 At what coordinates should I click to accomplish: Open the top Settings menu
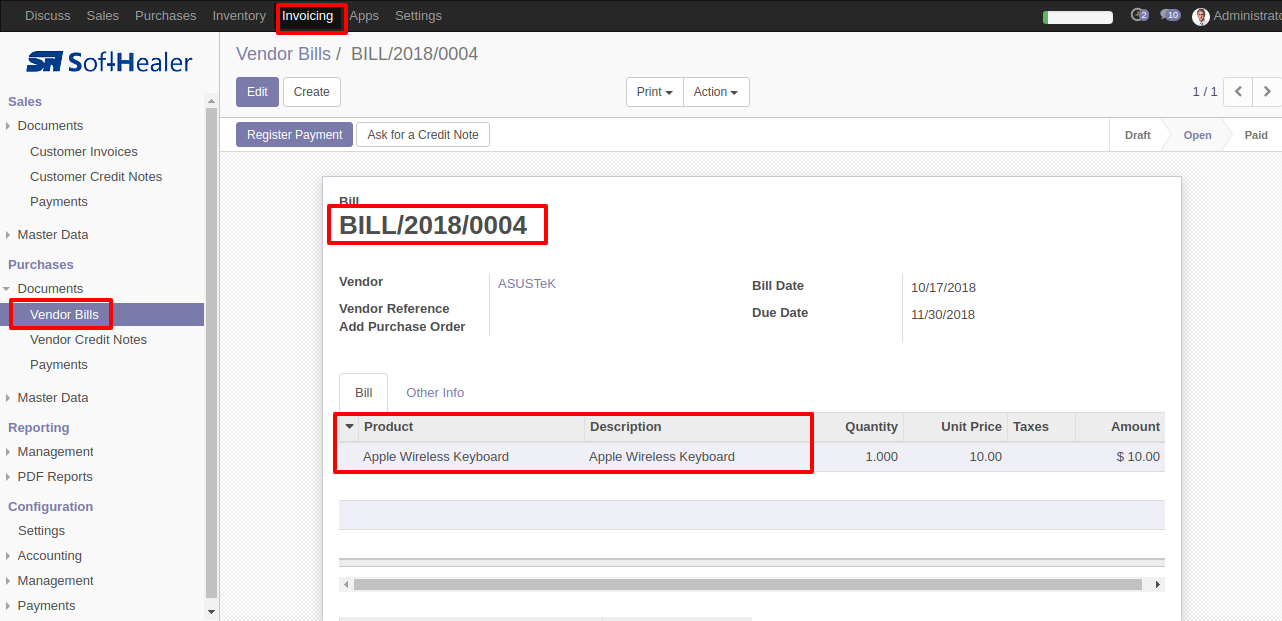[x=418, y=16]
